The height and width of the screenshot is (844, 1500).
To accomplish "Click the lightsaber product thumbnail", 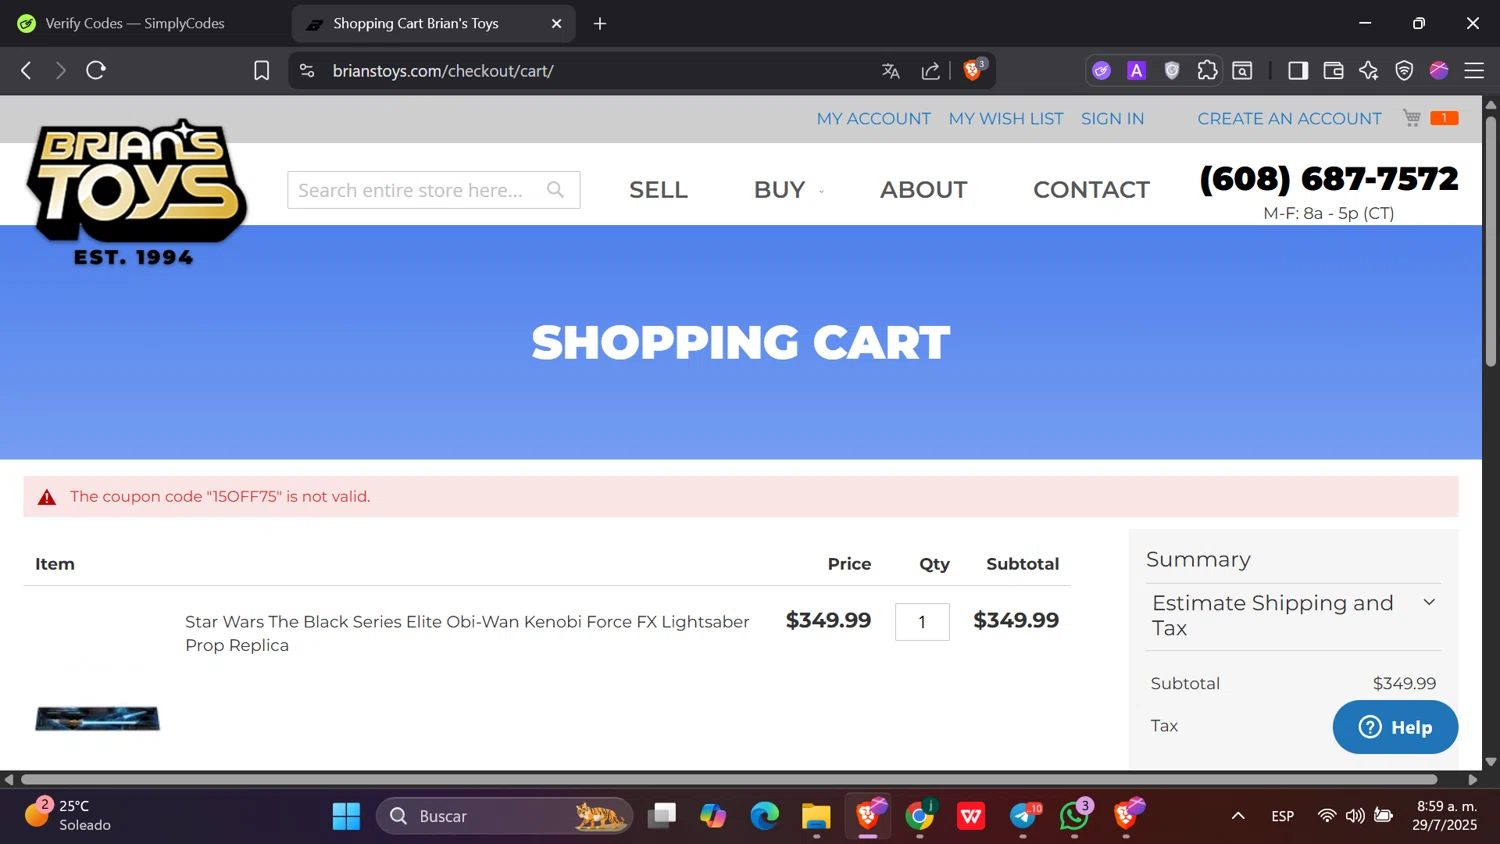I will (x=98, y=718).
